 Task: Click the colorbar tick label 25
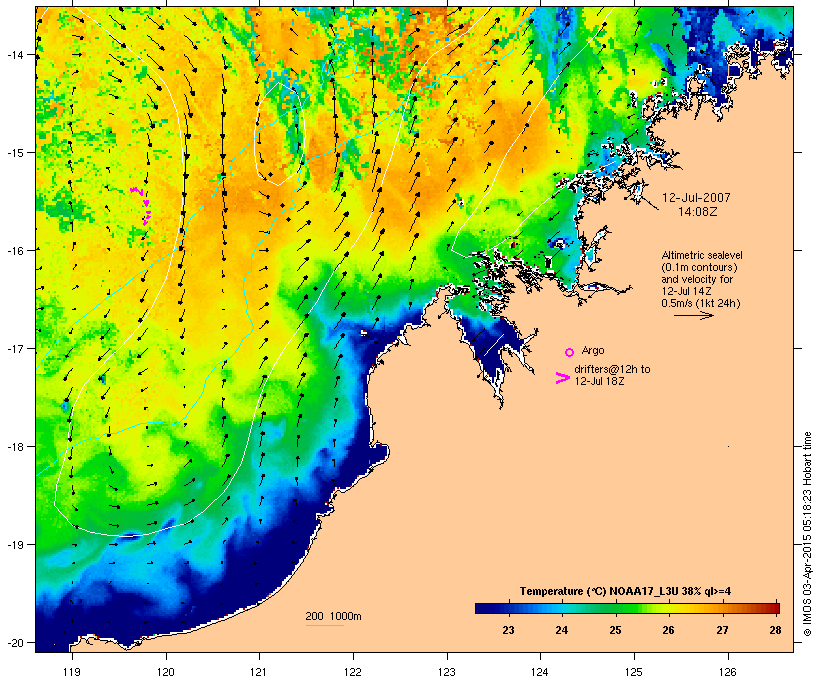(x=616, y=630)
